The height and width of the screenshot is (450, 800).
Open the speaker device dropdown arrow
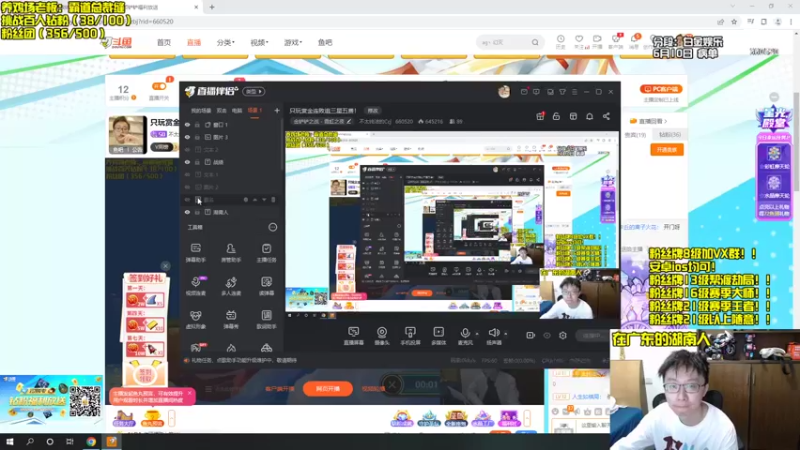506,334
